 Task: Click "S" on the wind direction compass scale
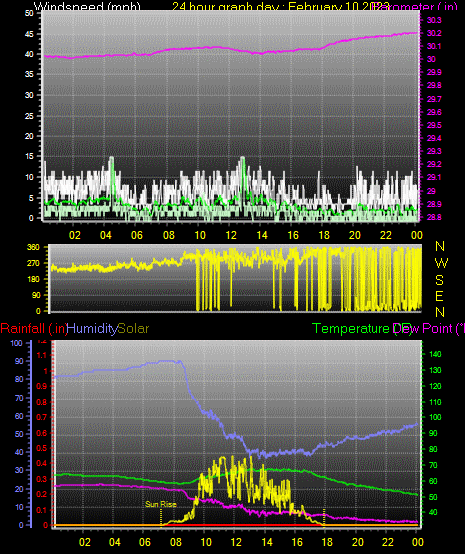(439, 280)
